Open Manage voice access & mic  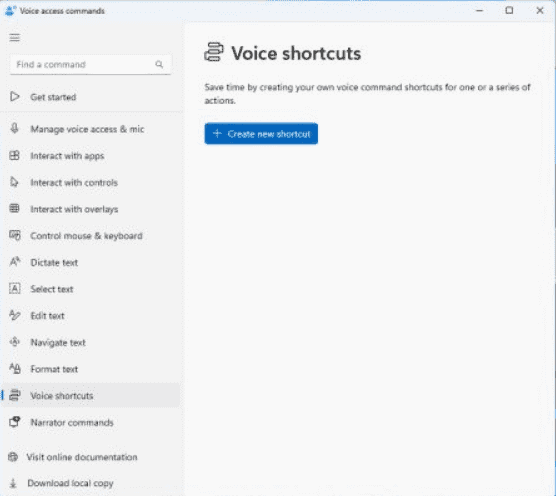91,129
